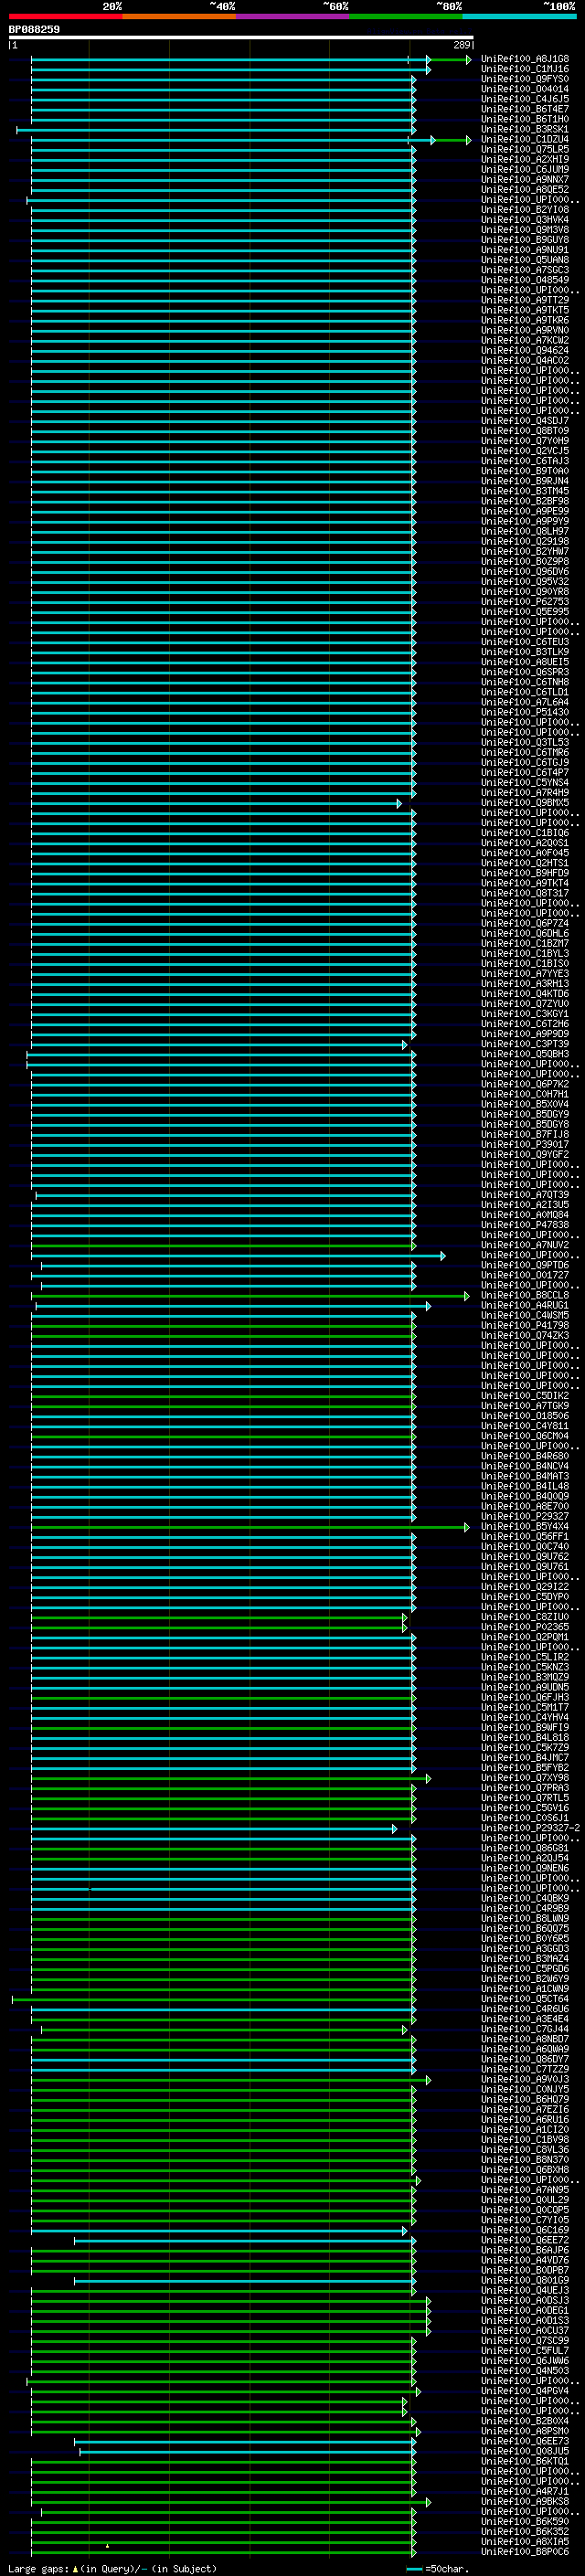Select the UniRef100_Q9NEN6 label
This screenshot has height=2576, width=585.
point(525,1869)
